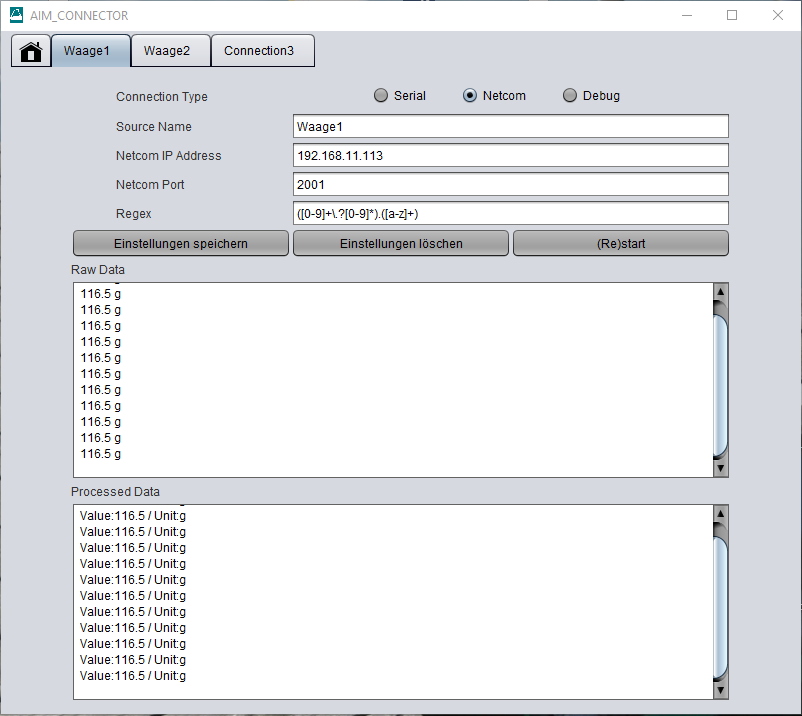Edit the Regex text field
This screenshot has height=716, width=802.
click(x=510, y=214)
